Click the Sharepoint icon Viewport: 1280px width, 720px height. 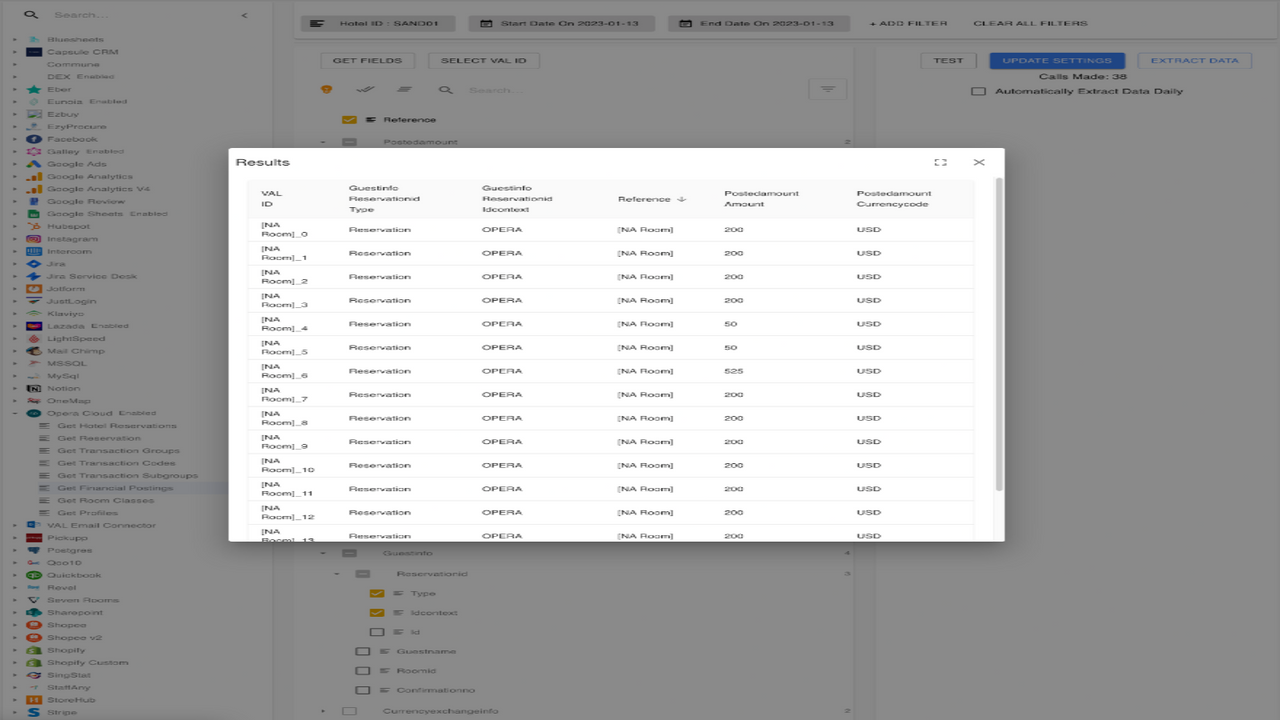pos(34,613)
